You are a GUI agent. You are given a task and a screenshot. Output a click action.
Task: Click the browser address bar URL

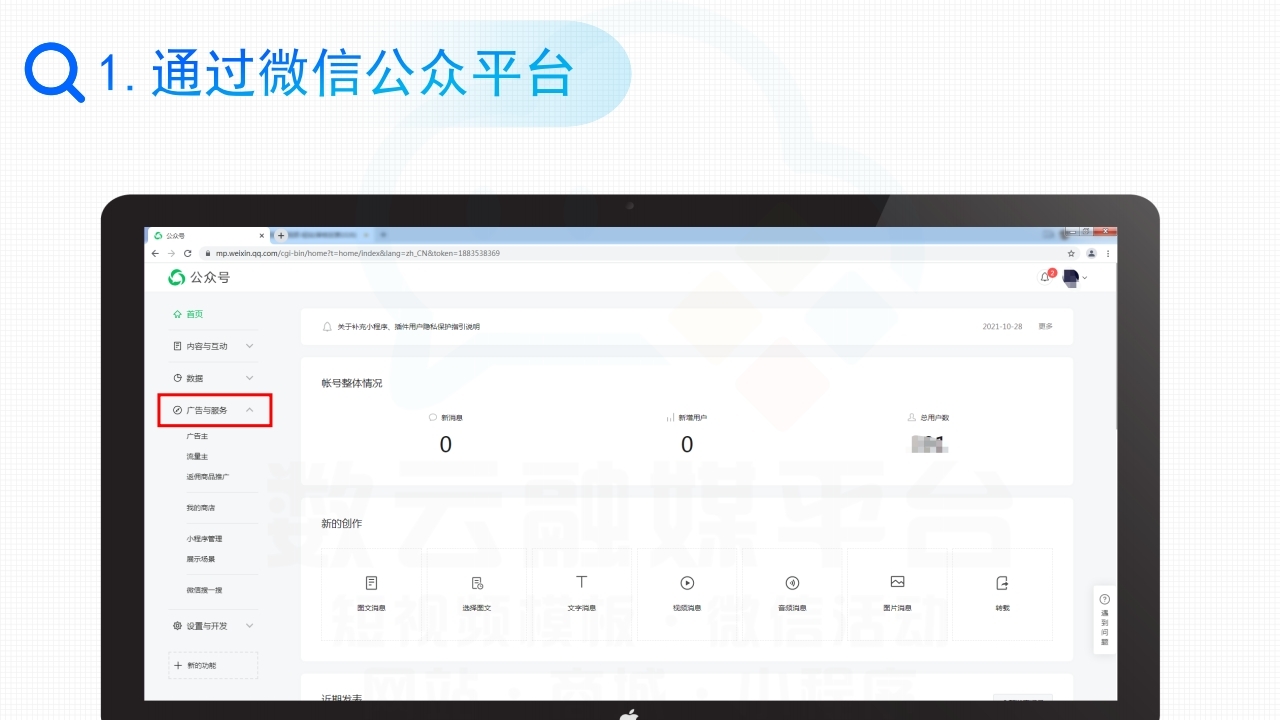pos(357,253)
